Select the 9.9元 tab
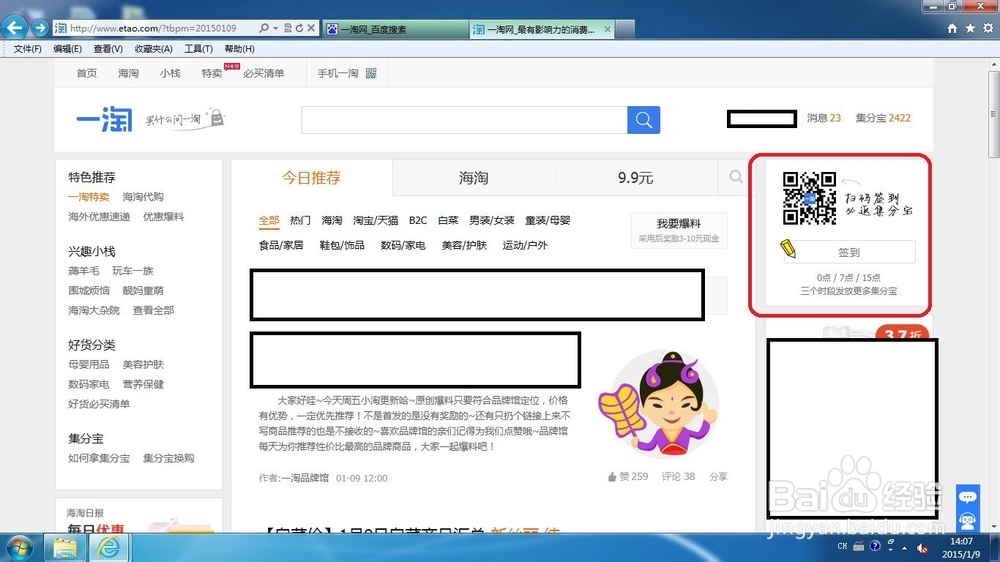The image size is (1000, 562). coord(635,178)
